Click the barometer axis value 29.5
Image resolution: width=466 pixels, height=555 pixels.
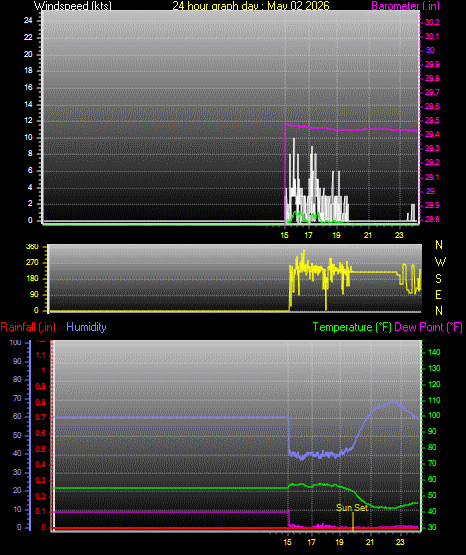(x=432, y=120)
